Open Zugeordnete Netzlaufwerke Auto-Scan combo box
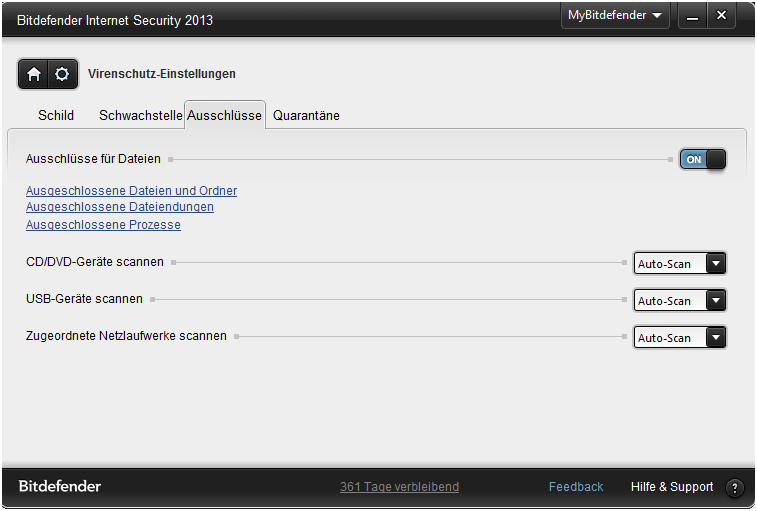 click(680, 338)
